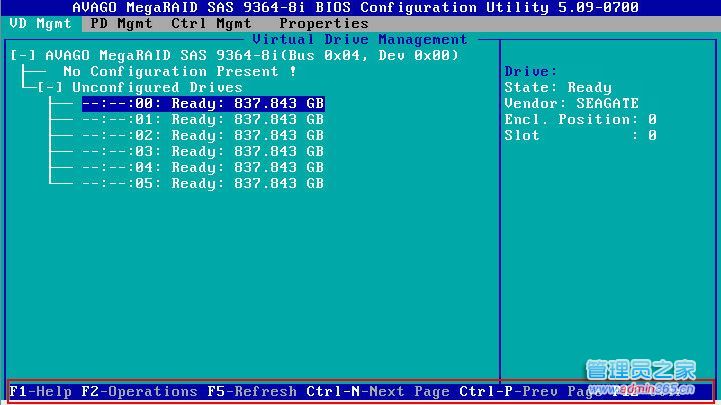Select the No Configuration Present entry
The image size is (721, 405).
click(x=180, y=71)
